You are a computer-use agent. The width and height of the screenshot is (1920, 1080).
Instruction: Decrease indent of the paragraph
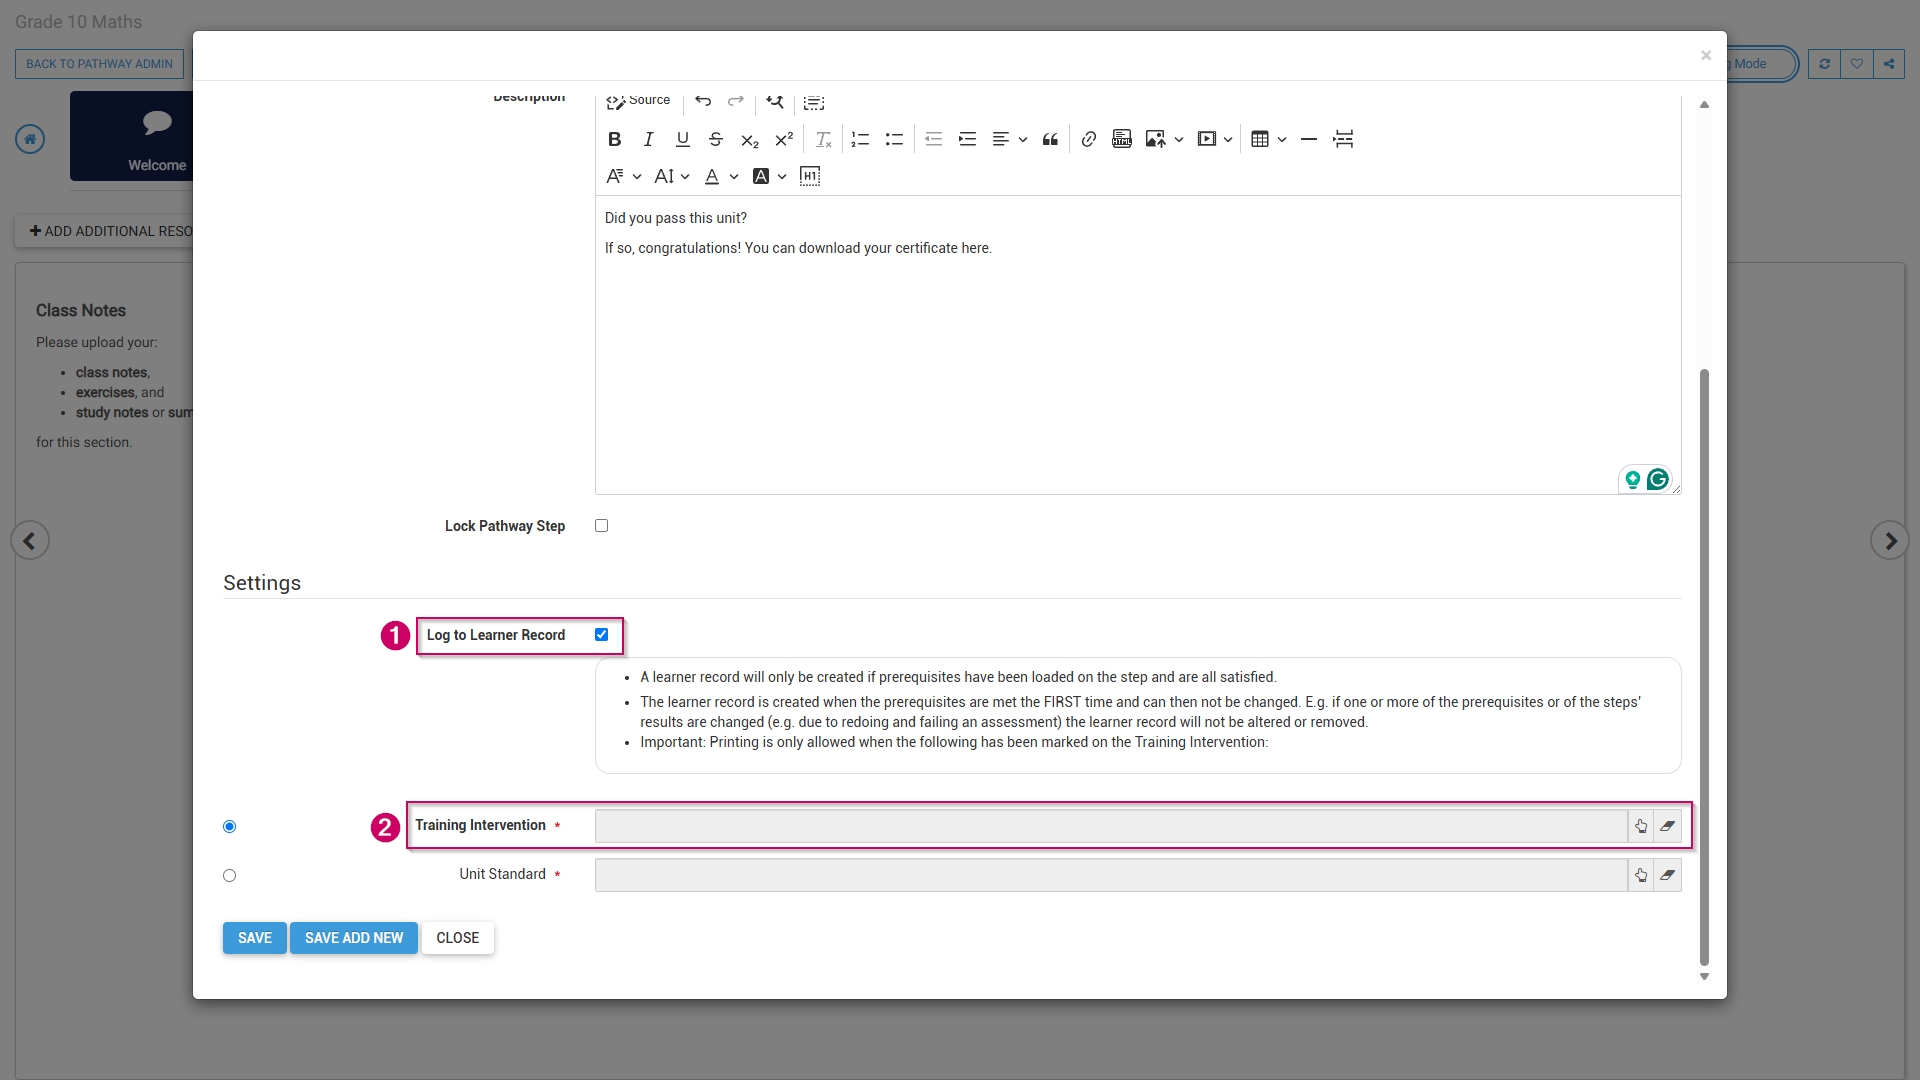934,139
